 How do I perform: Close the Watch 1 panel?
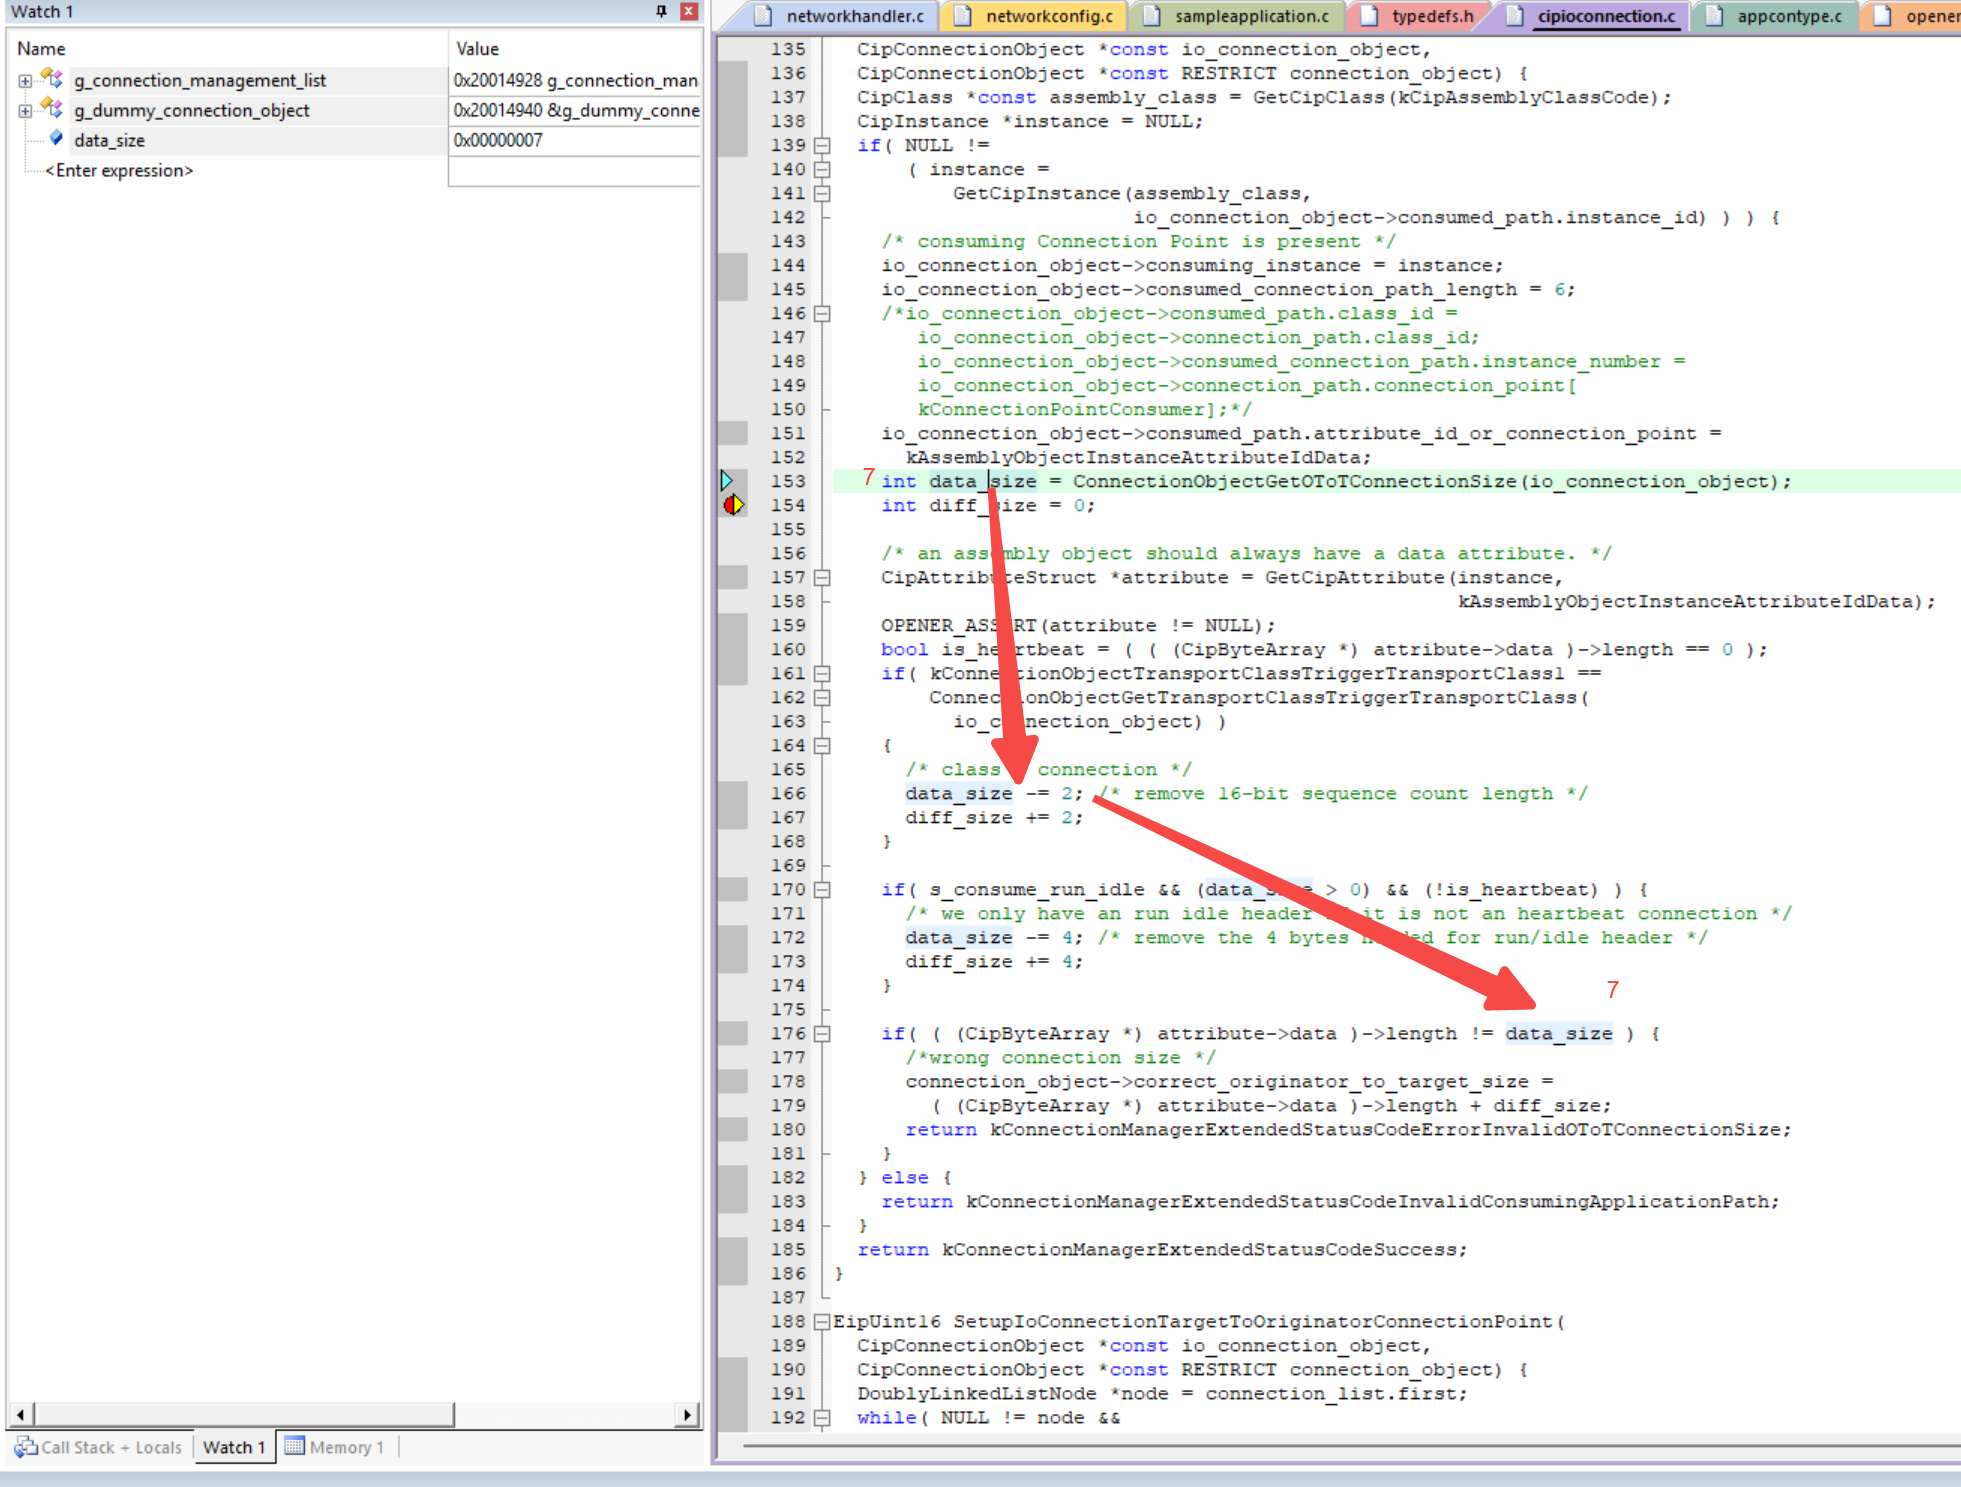click(688, 11)
